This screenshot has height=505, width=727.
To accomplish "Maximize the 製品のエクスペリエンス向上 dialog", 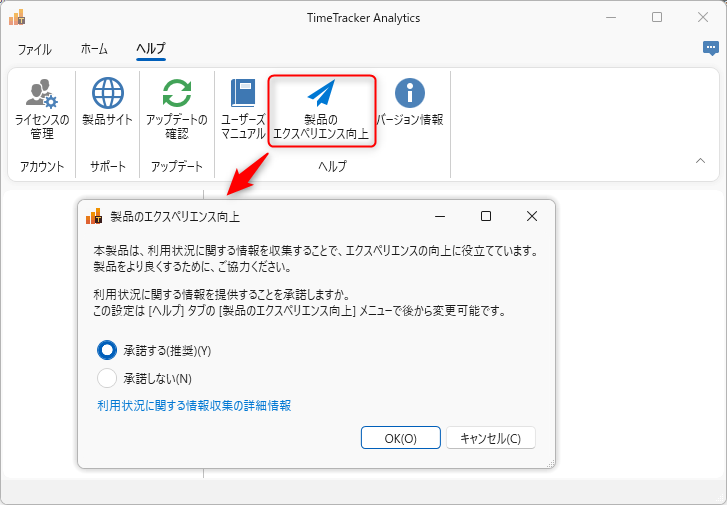I will pyautogui.click(x=486, y=216).
